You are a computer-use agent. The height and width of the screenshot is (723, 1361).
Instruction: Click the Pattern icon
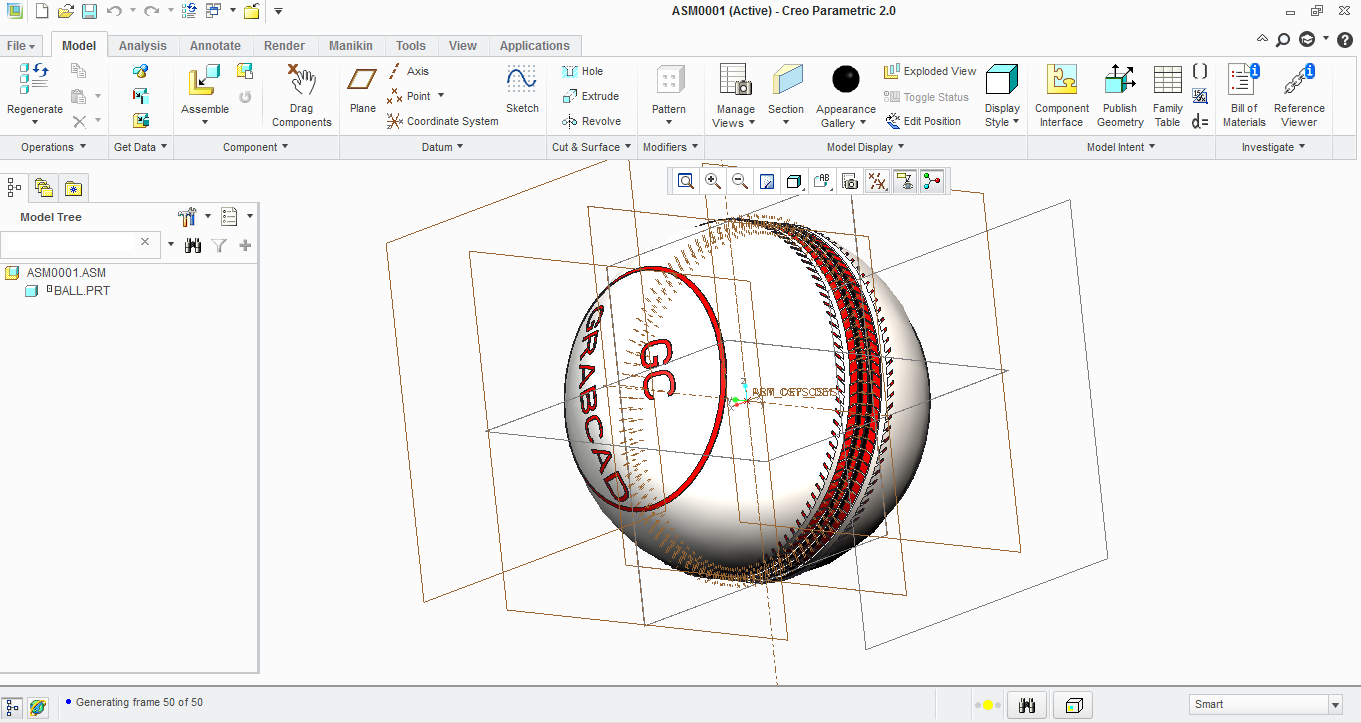click(669, 80)
